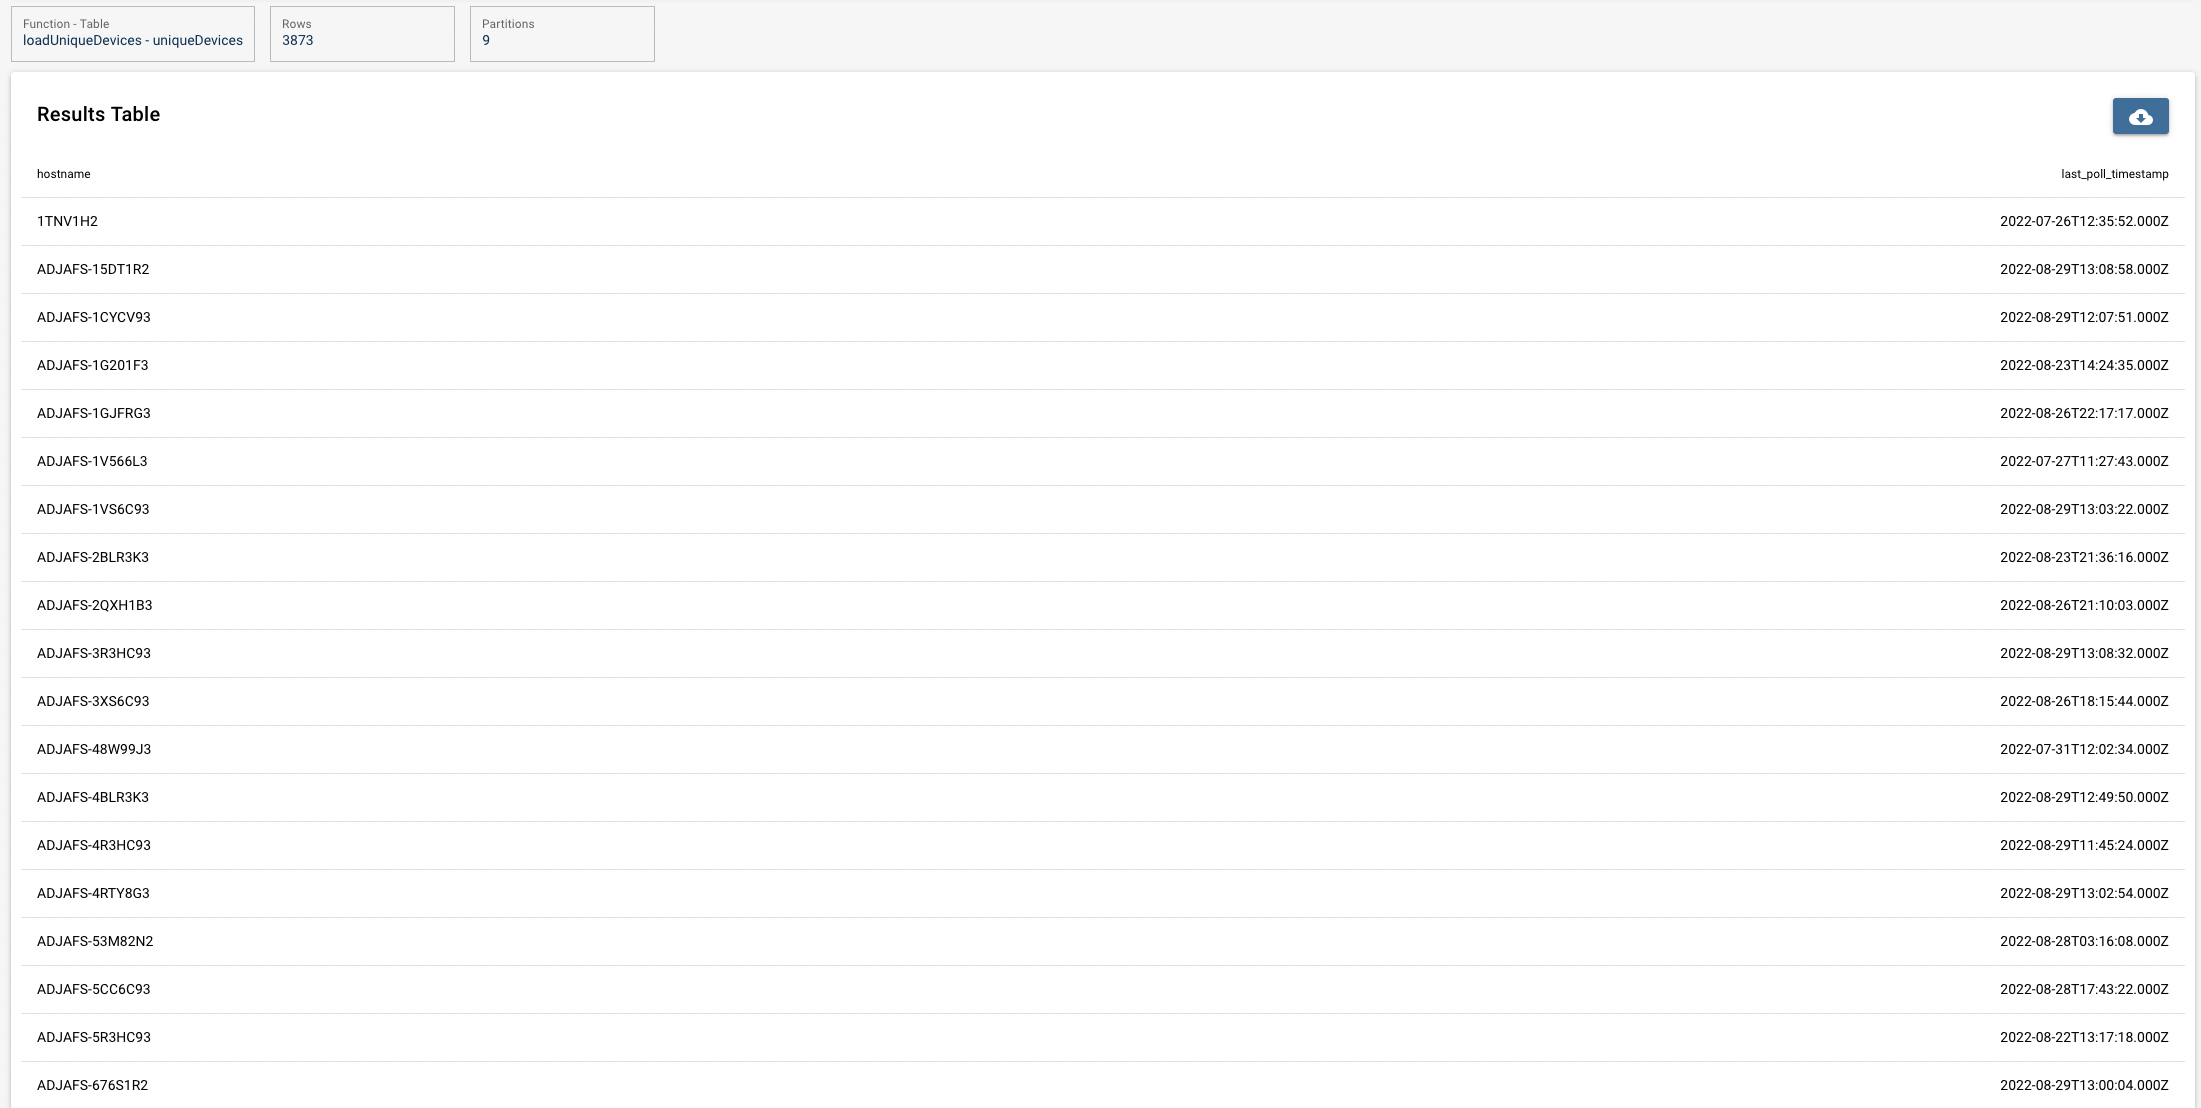Open the loadUniqueDevices - uniqueDevices link
Viewport: 2201px width, 1108px height.
tap(133, 41)
